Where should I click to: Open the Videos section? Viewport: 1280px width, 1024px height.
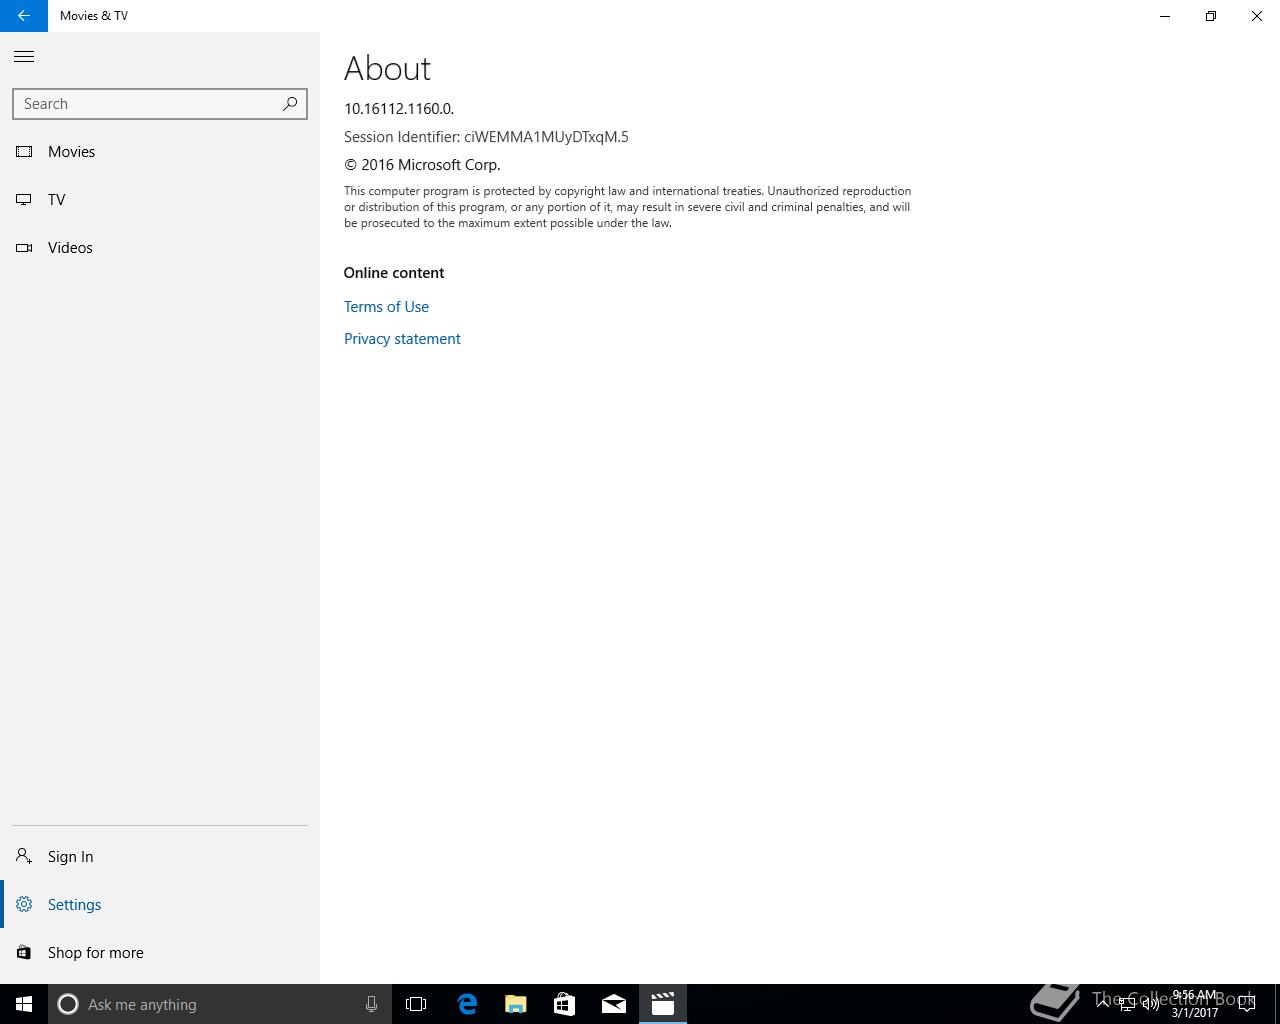[160, 248]
